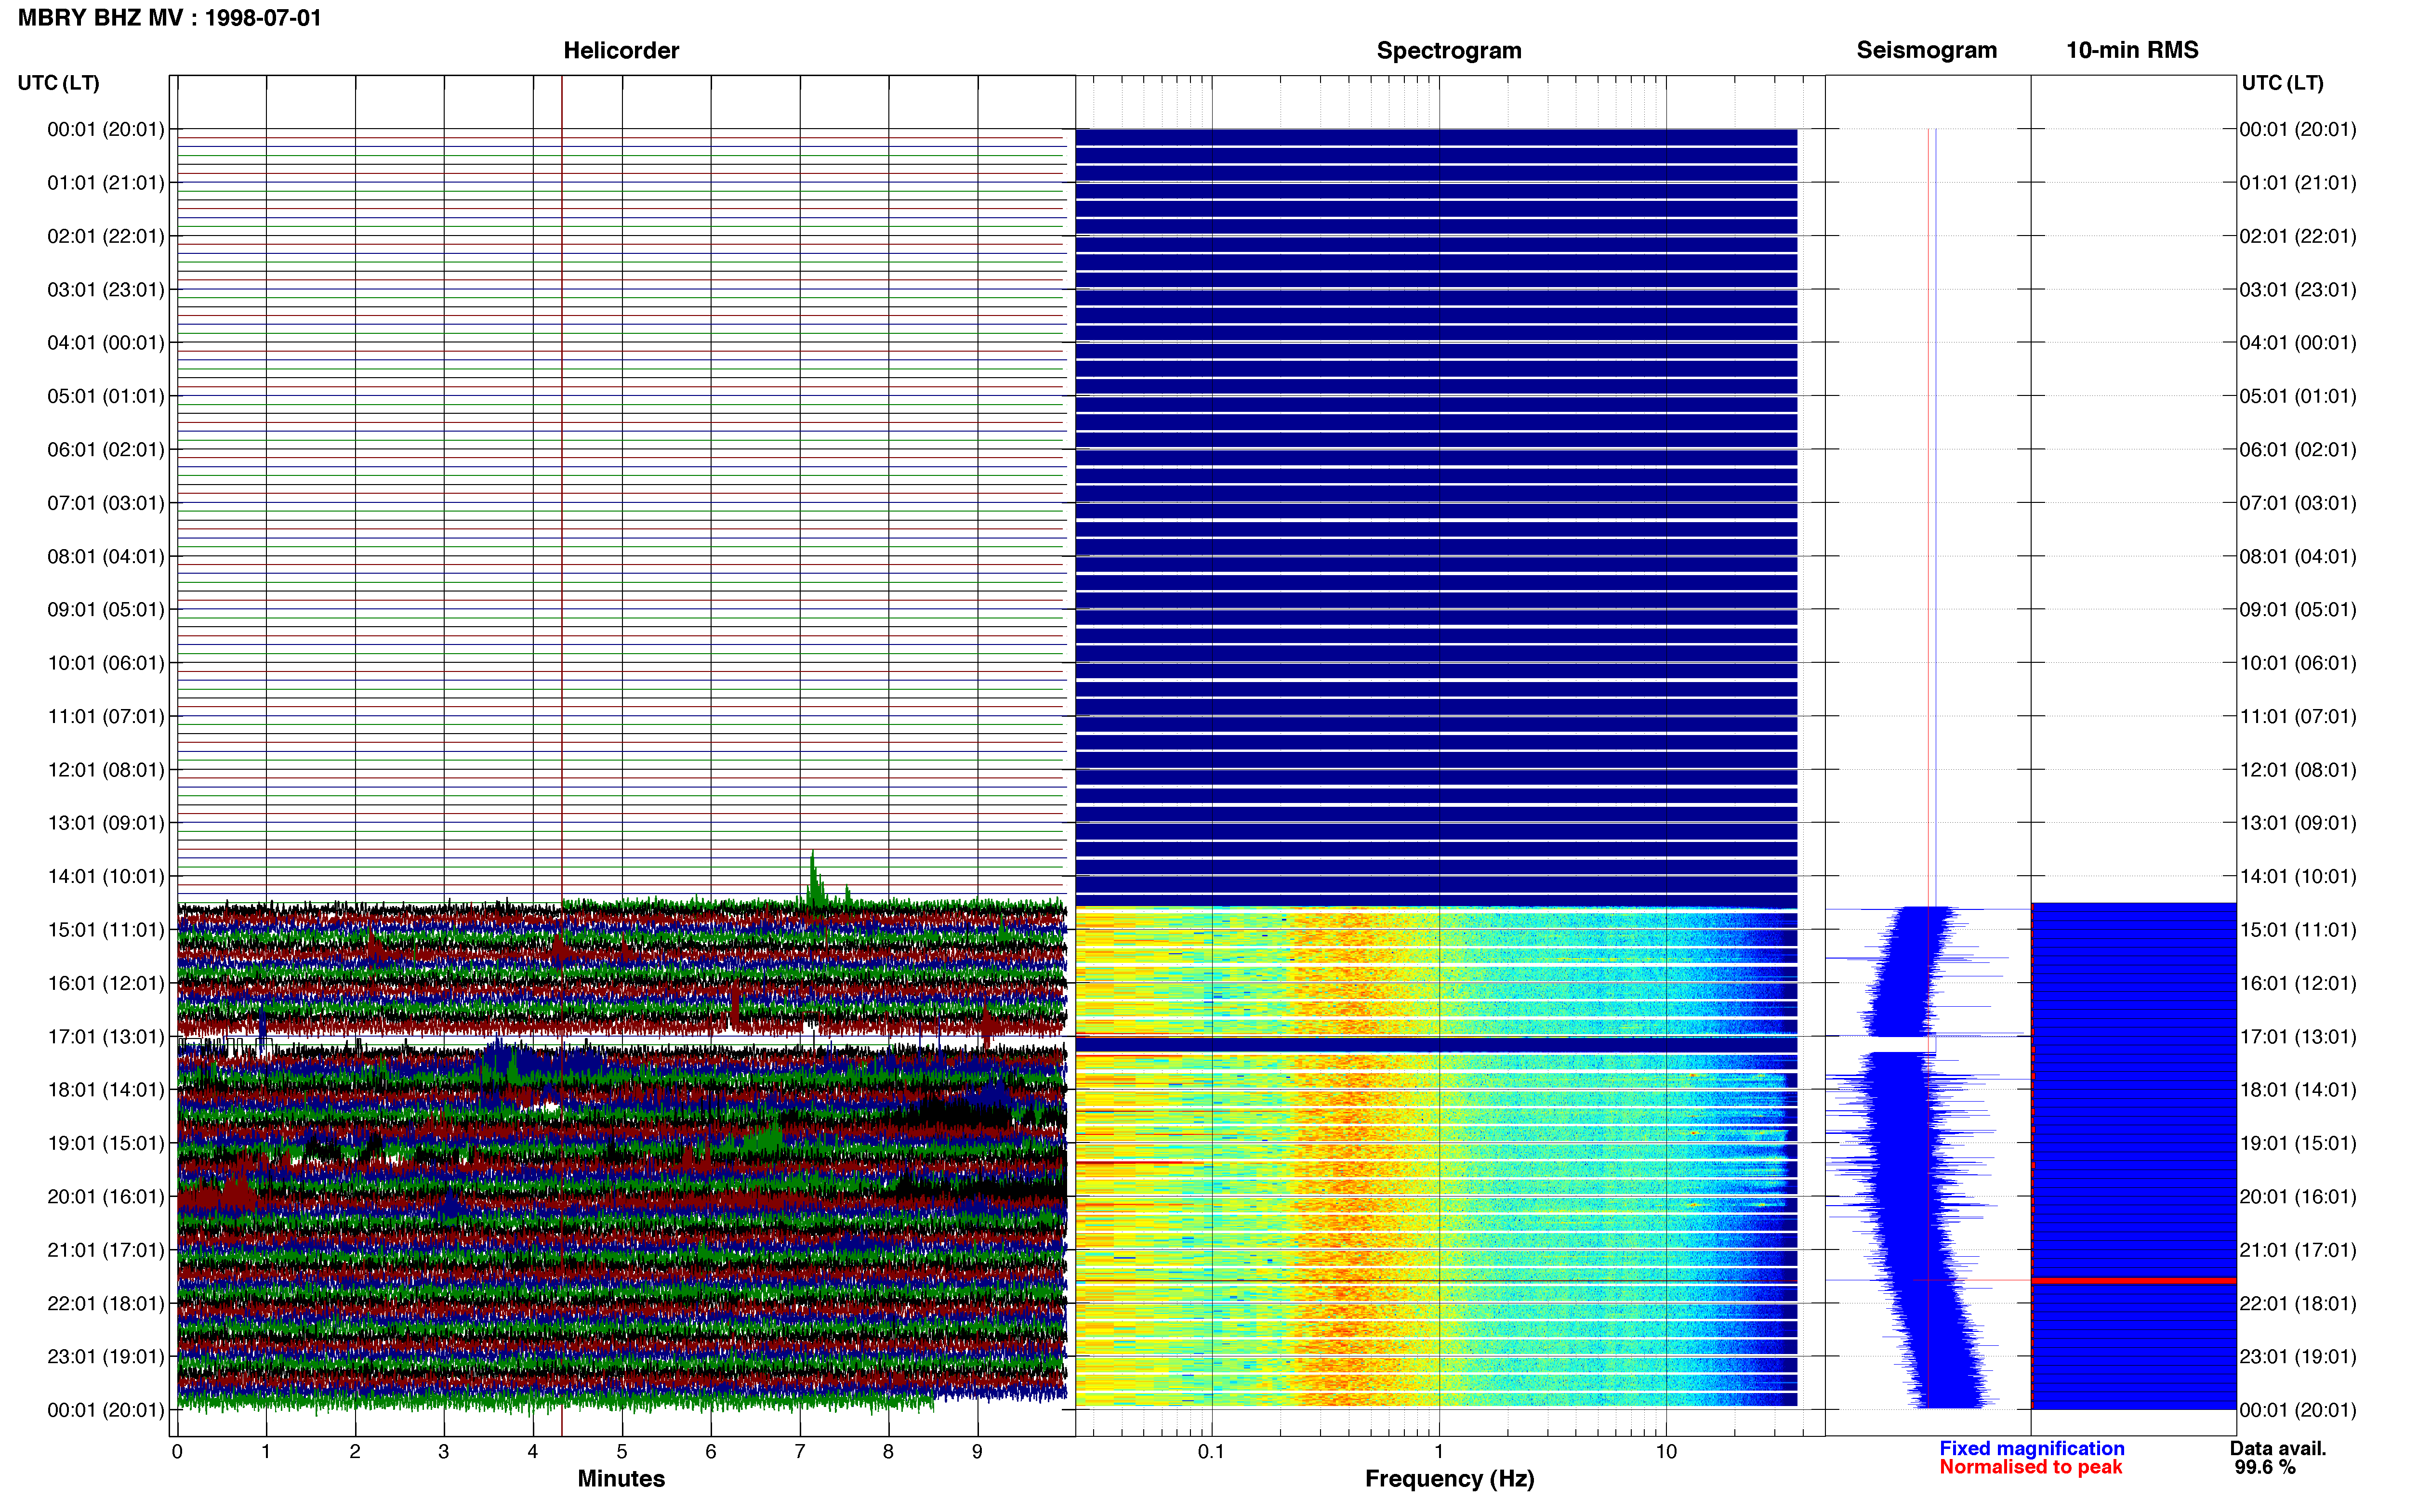
Task: Select the Fixed magnification legend text
Action: point(2031,1448)
